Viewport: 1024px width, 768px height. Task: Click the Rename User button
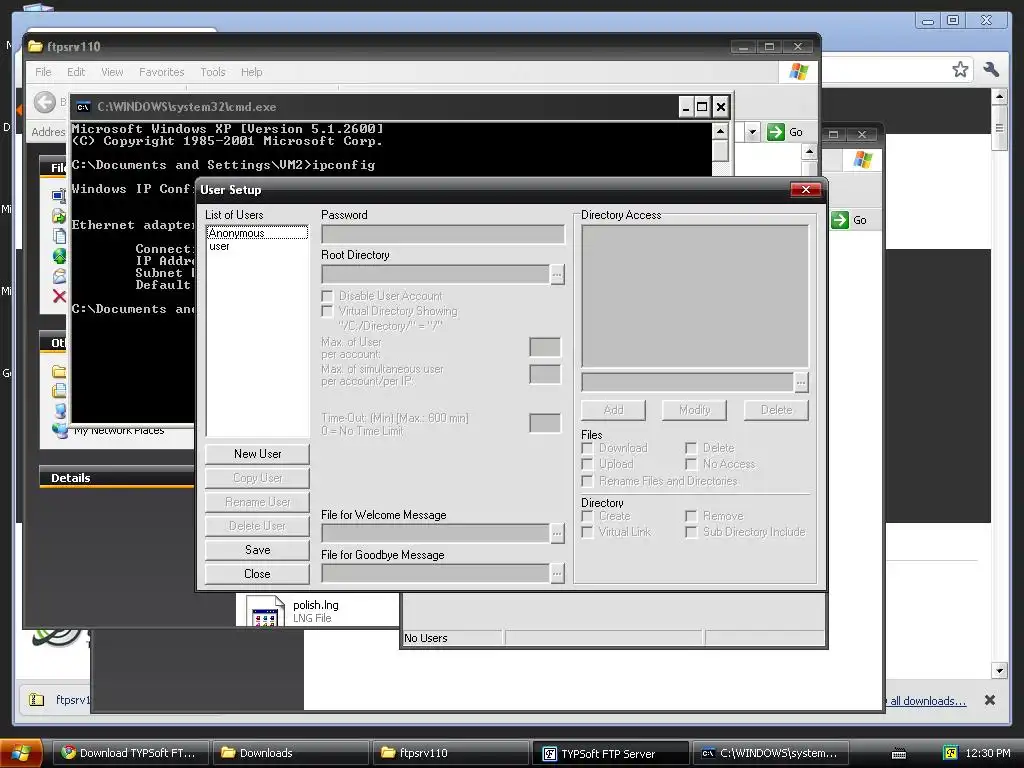[257, 502]
